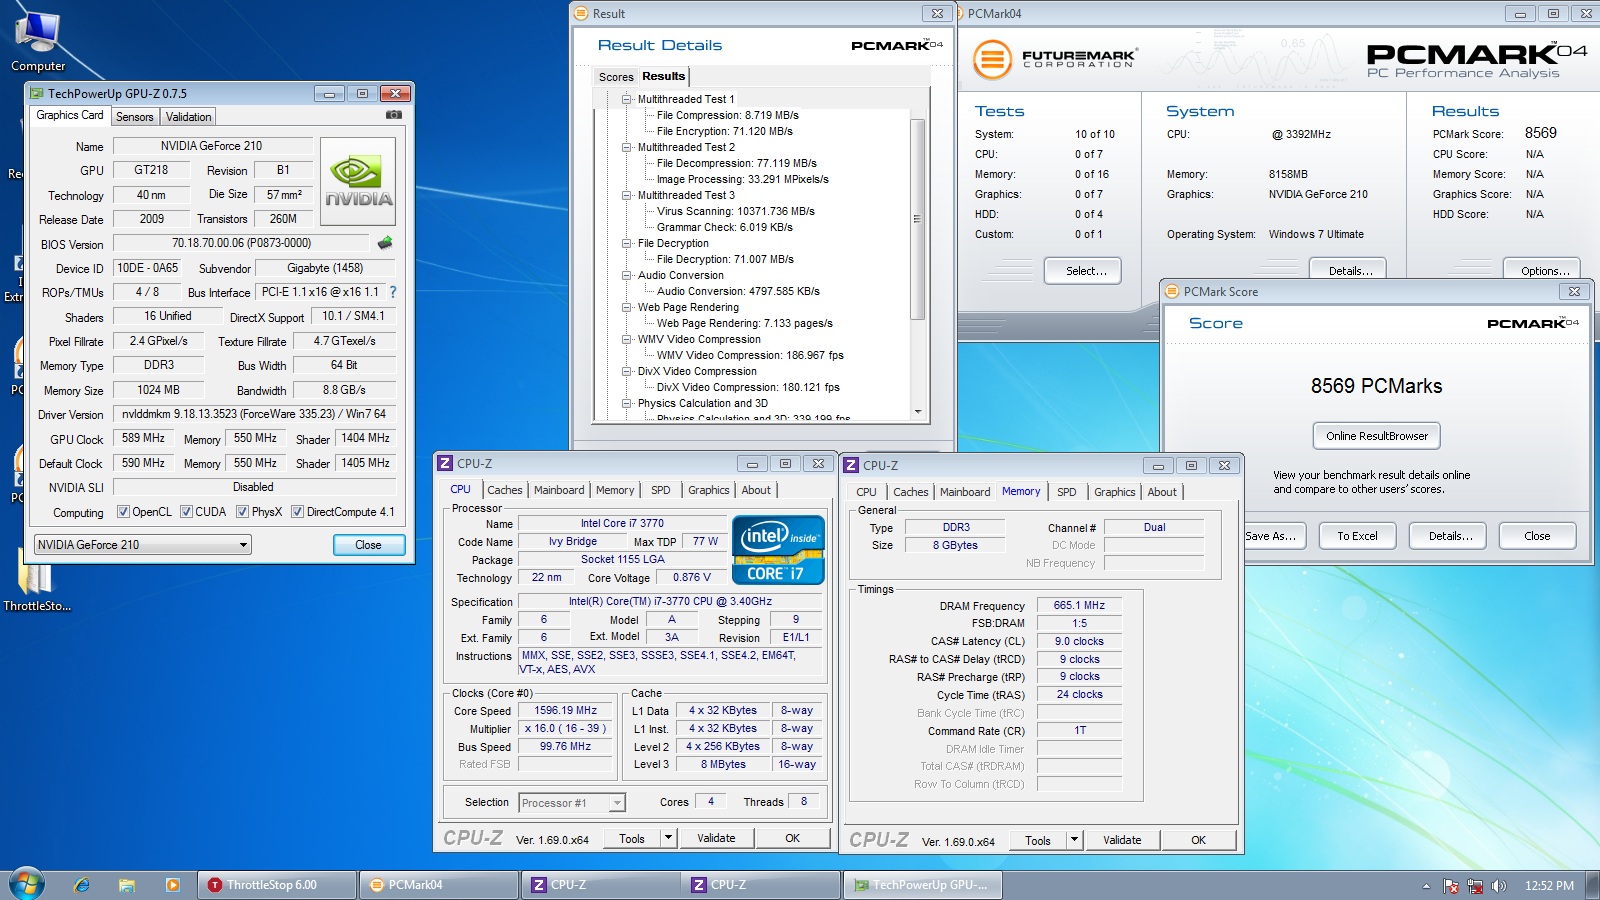Collapse the Web Page Rendering node
This screenshot has width=1600, height=900.
[x=627, y=307]
